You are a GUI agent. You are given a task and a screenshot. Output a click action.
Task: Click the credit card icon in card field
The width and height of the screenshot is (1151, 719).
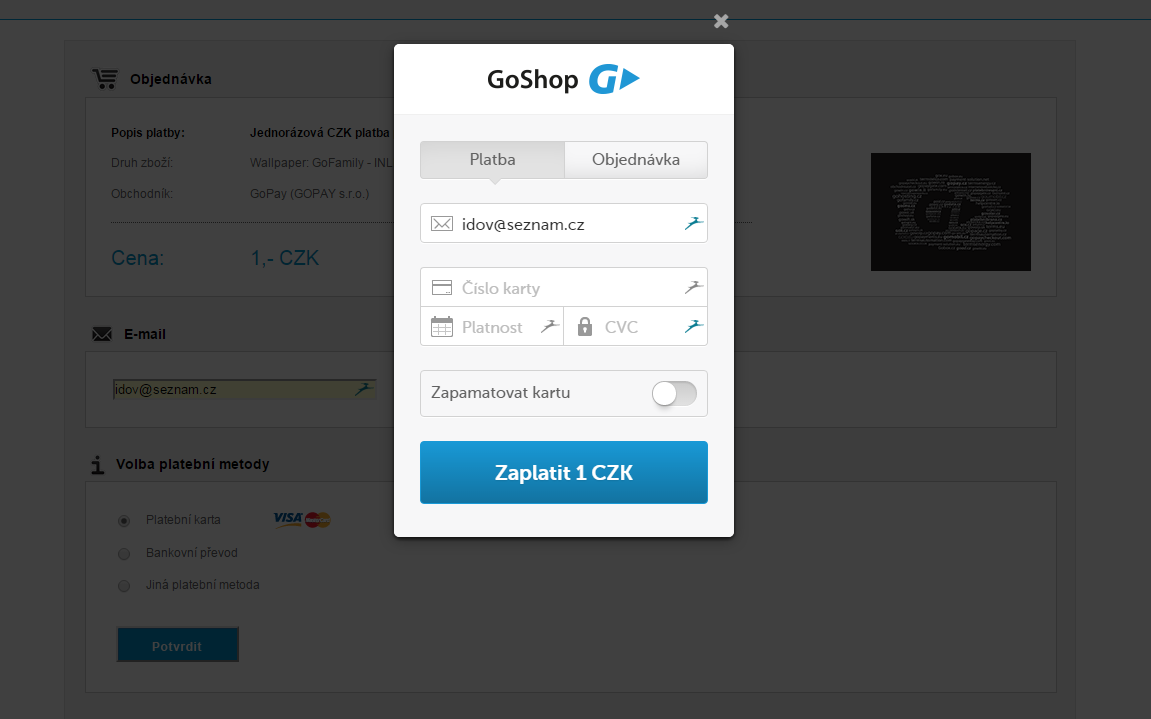click(442, 287)
